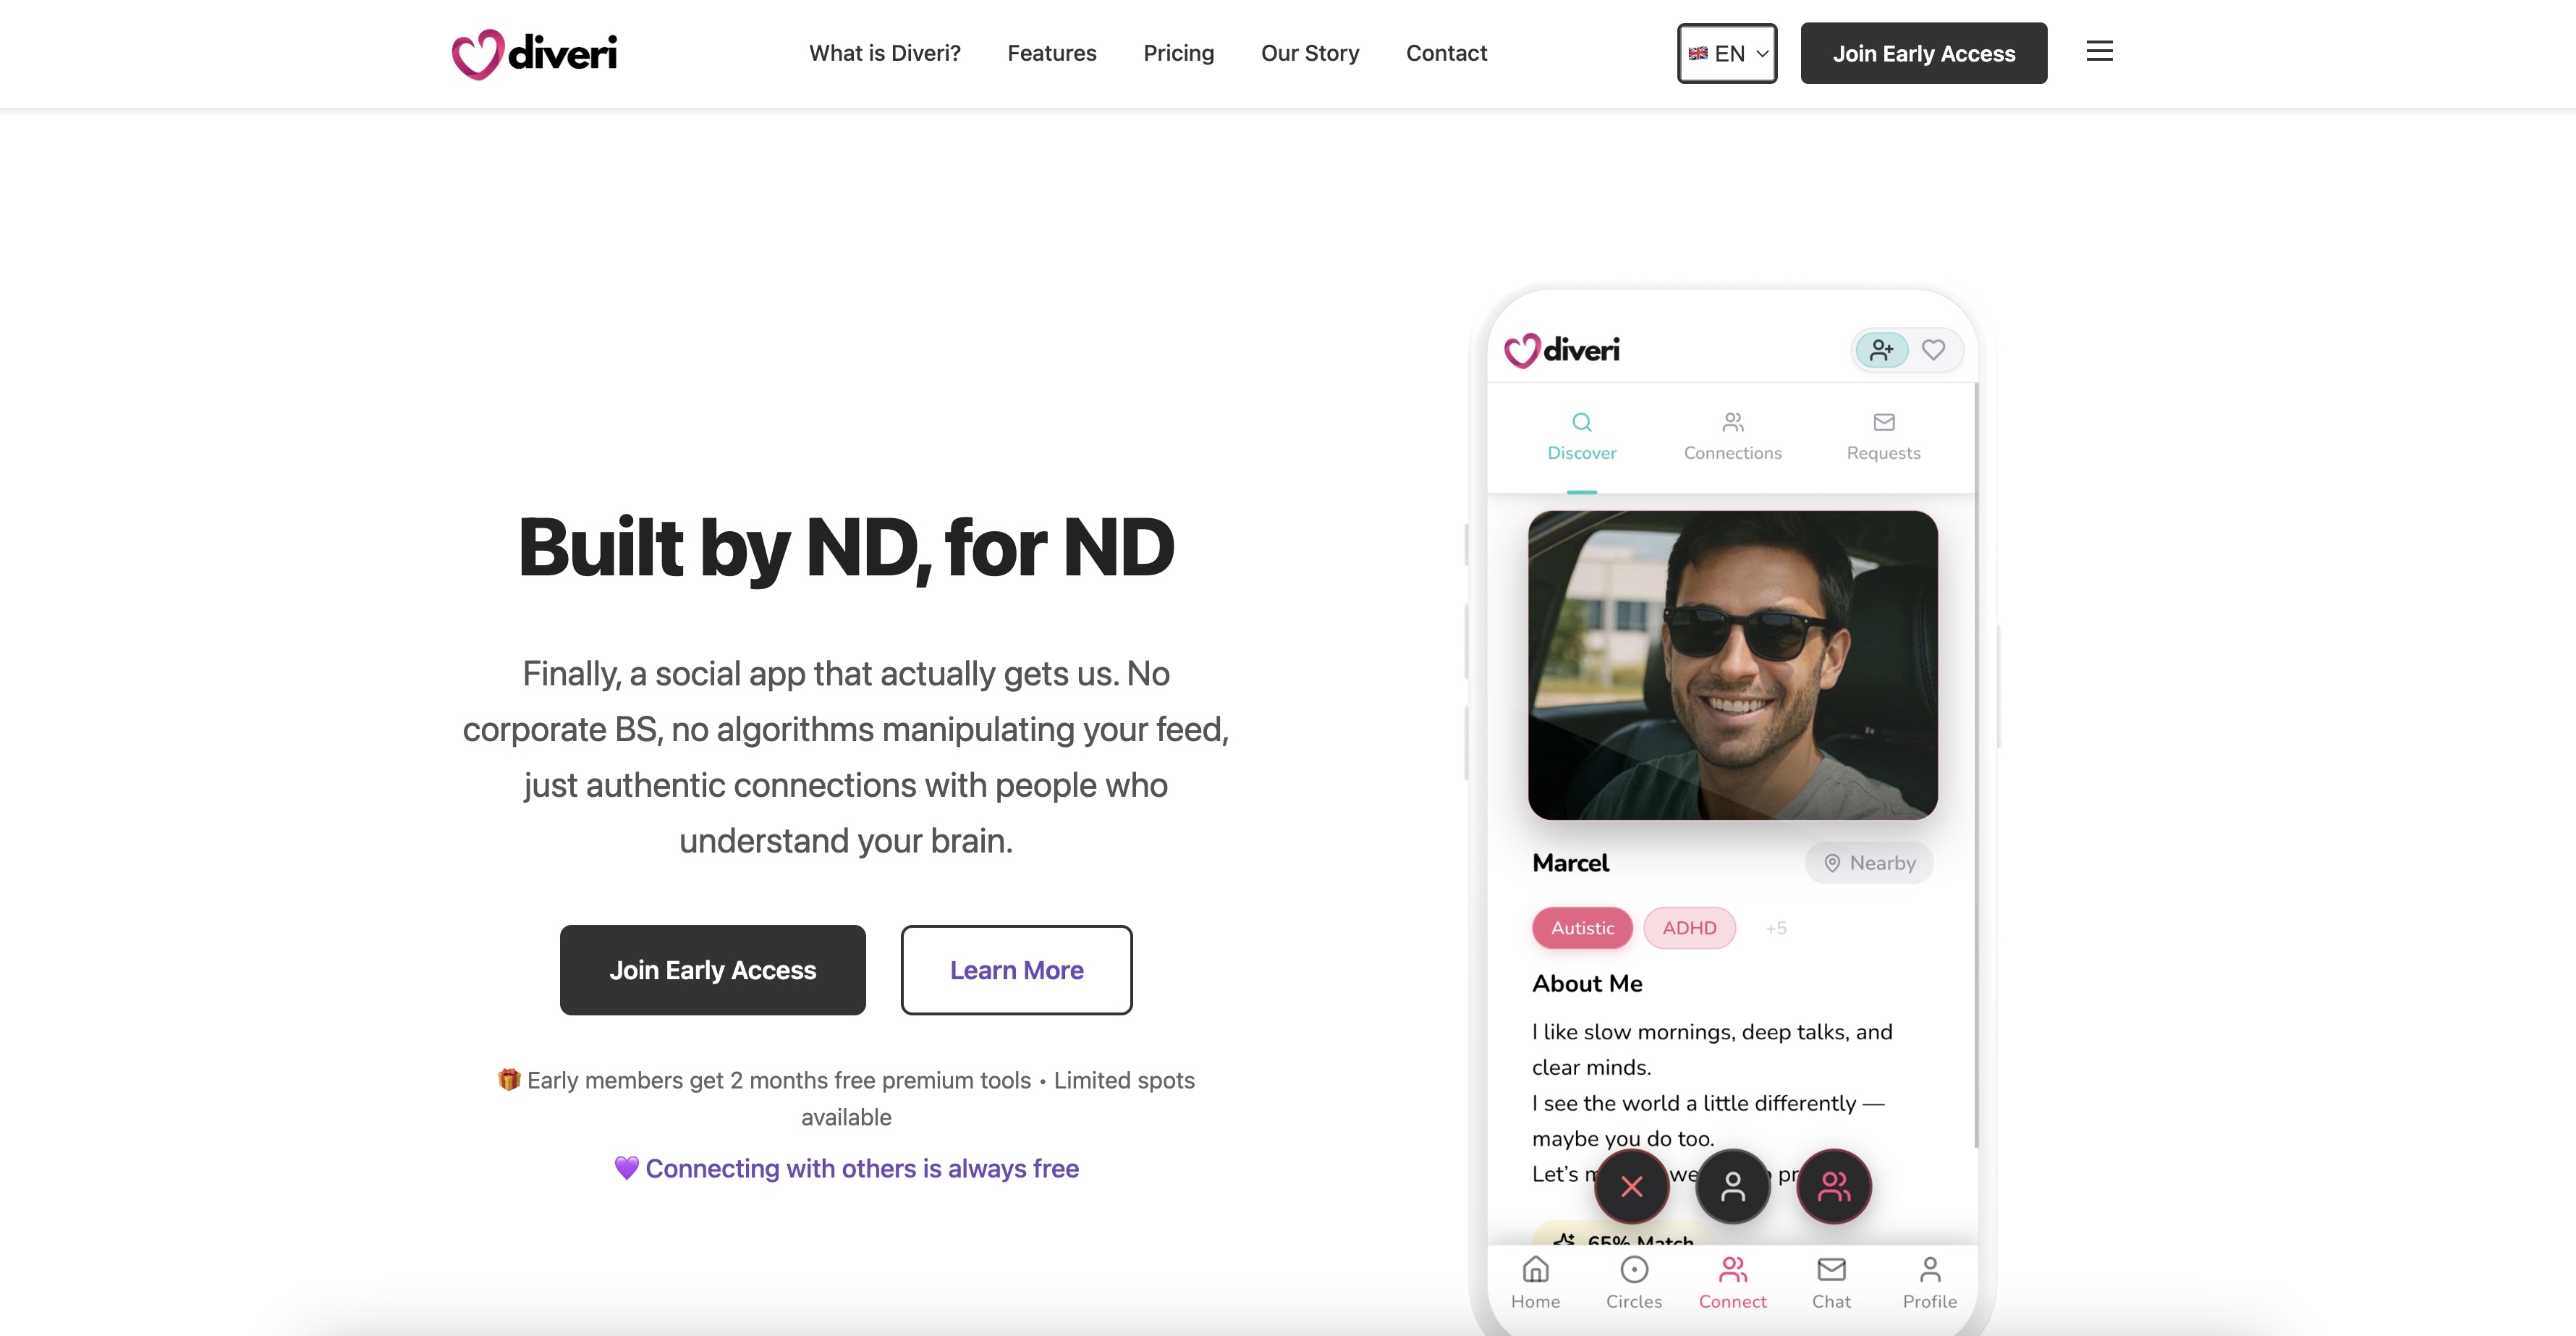Viewport: 2576px width, 1336px height.
Task: Click the Diveri heart logo in header
Action: pyautogui.click(x=534, y=53)
